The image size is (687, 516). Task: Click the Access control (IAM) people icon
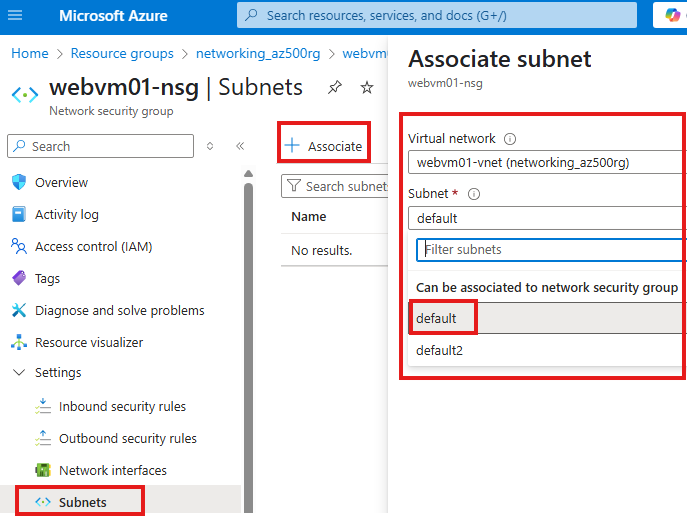(19, 246)
